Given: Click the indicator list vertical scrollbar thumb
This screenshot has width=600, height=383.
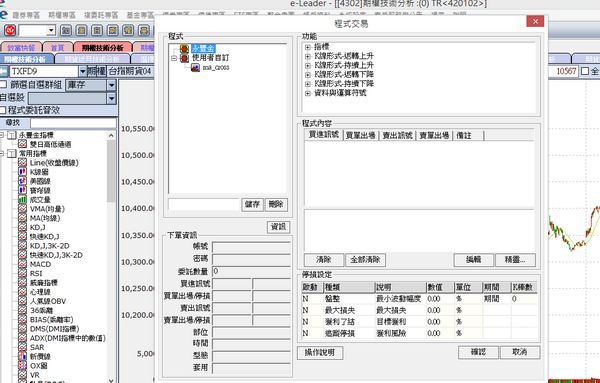Looking at the screenshot, I should (111, 170).
